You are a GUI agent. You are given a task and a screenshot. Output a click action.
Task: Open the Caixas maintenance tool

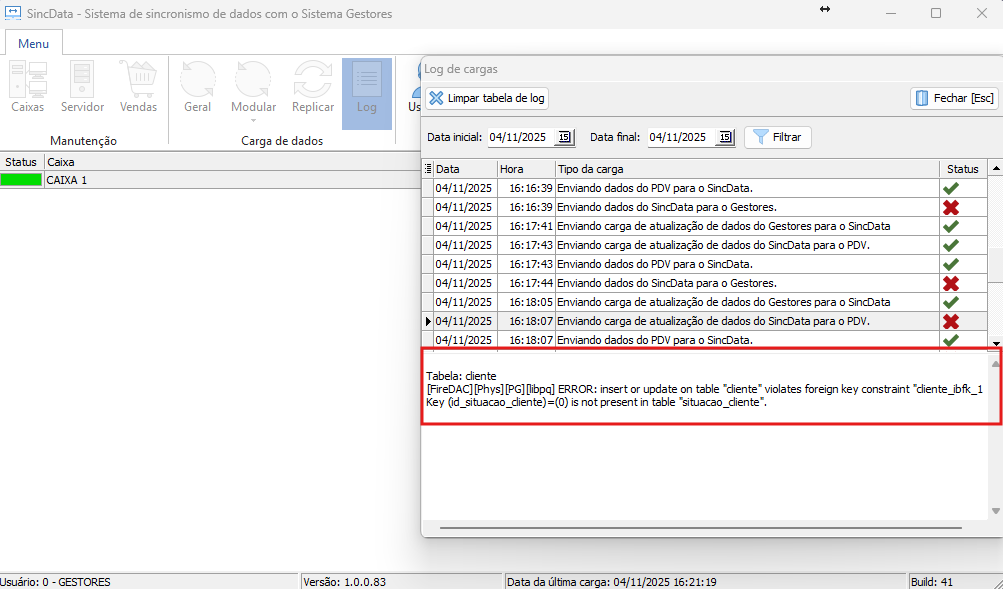(x=28, y=88)
